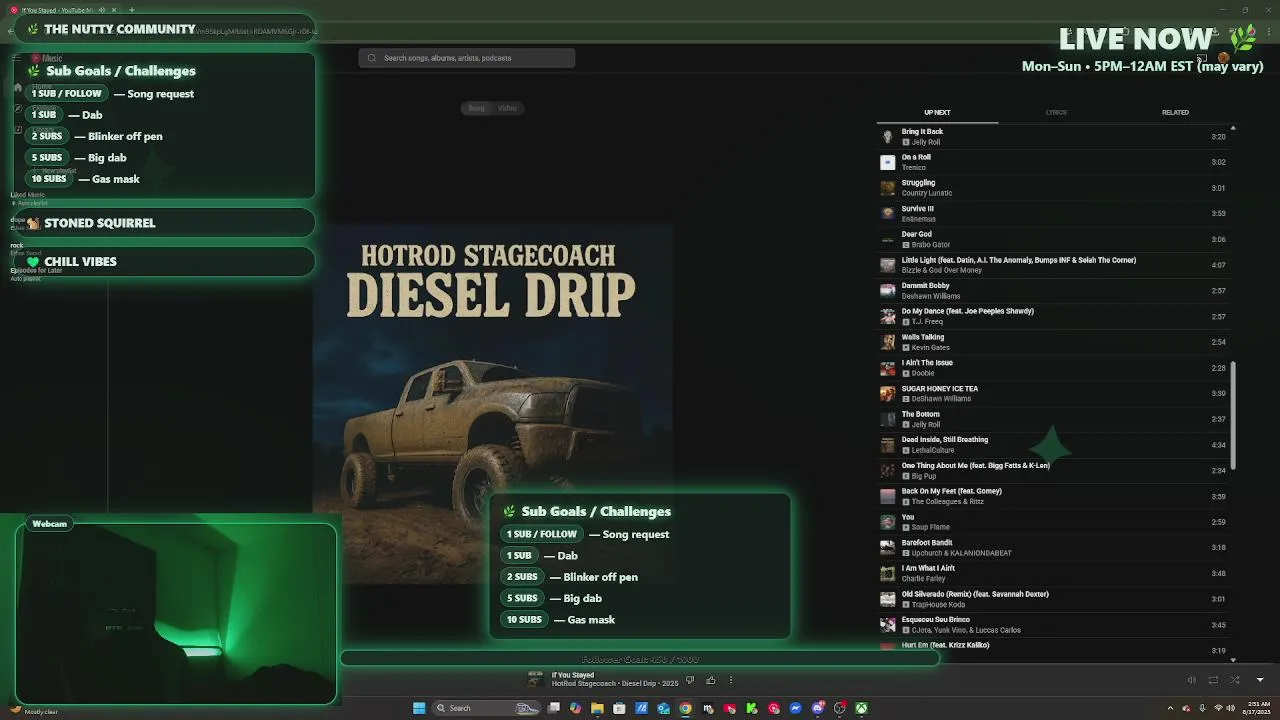Click the queue scroll down arrow
The image size is (1280, 720).
point(1233,660)
